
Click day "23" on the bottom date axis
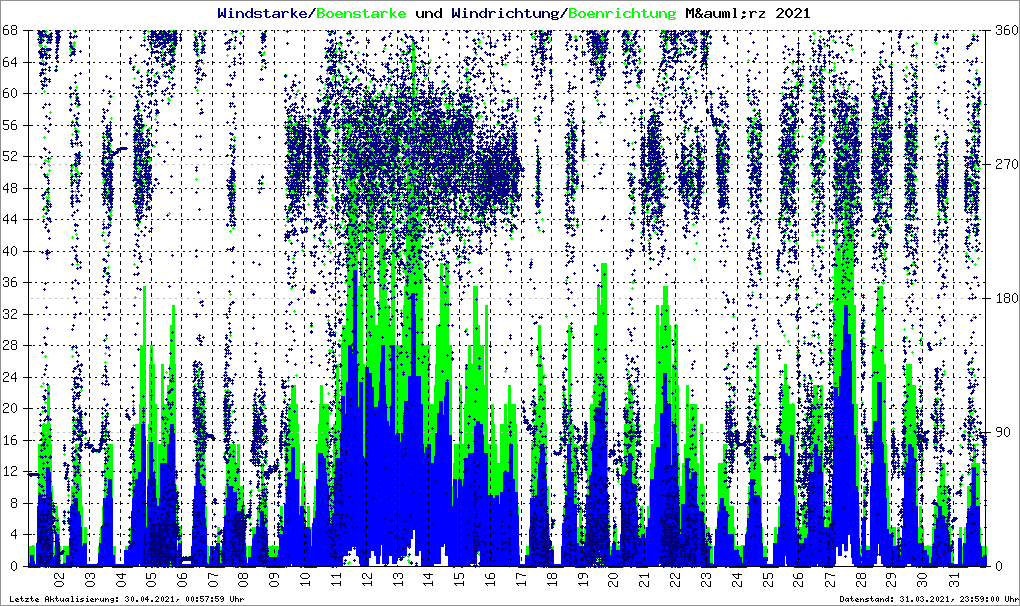(706, 578)
